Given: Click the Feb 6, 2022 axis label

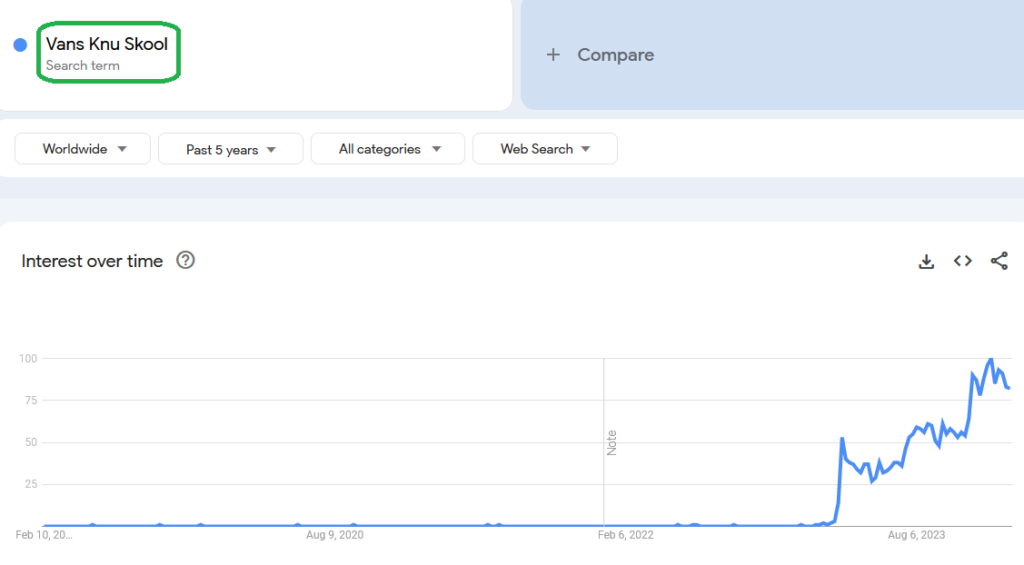Looking at the screenshot, I should tap(626, 535).
